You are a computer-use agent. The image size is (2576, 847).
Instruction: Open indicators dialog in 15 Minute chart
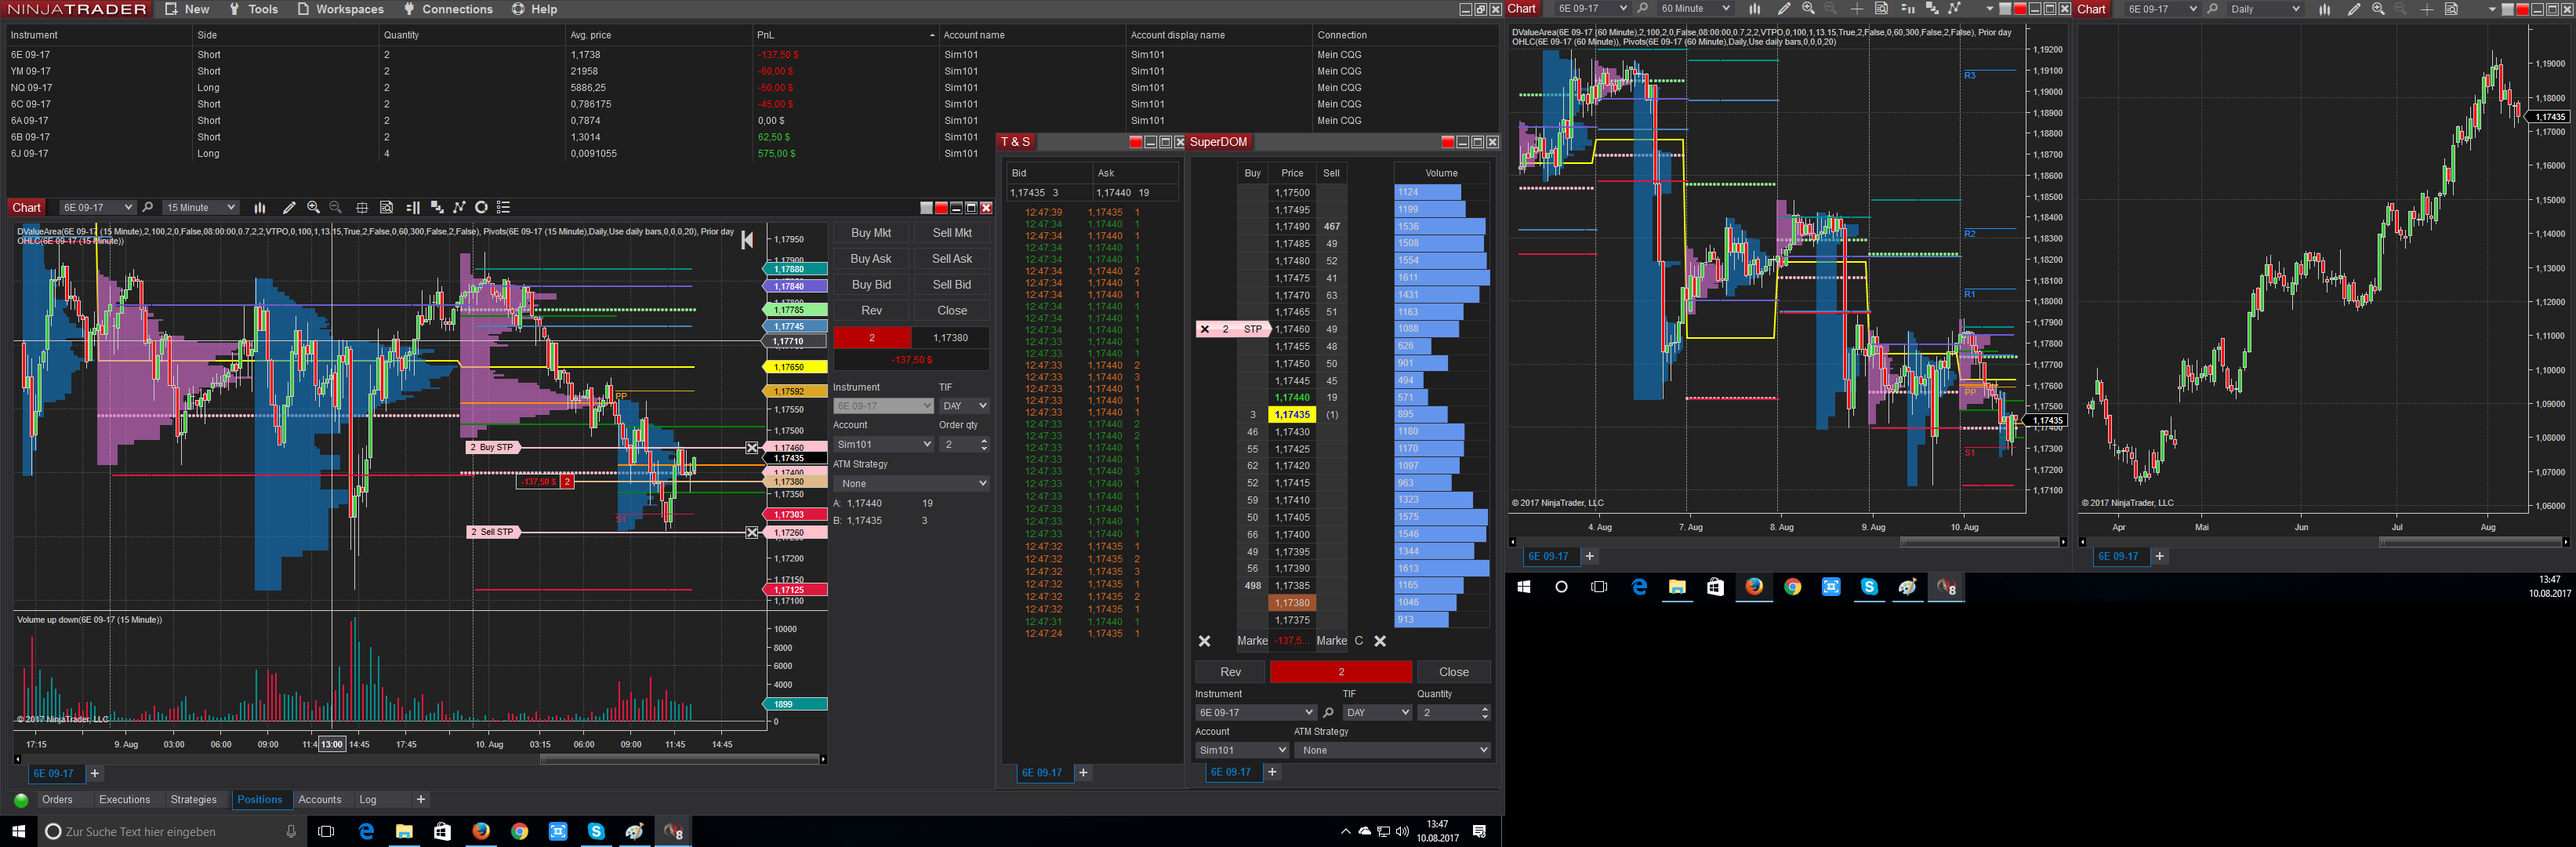(x=436, y=208)
